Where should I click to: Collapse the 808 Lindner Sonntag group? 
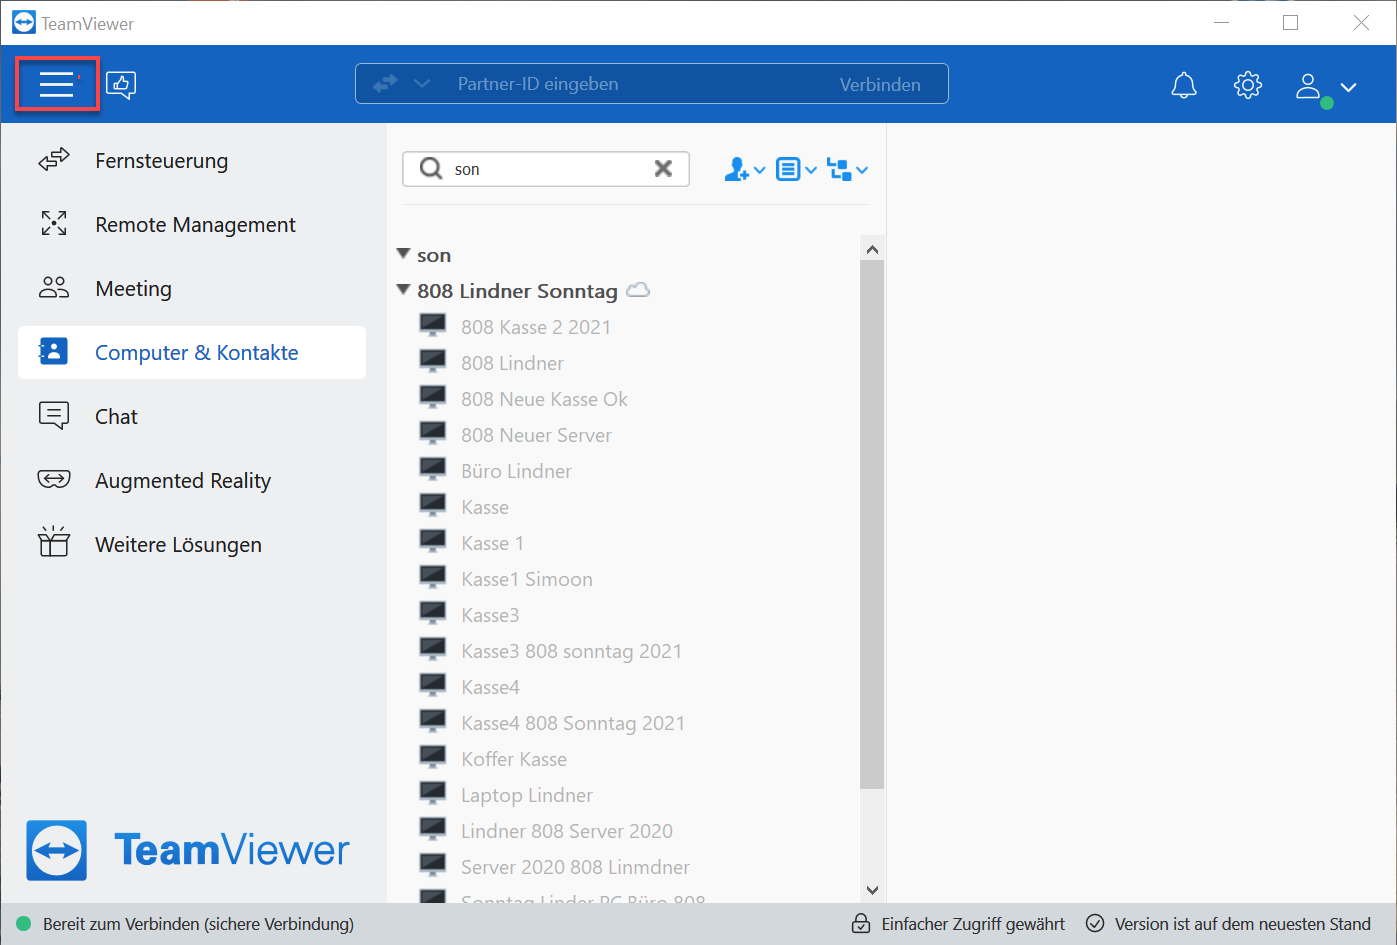coord(404,290)
